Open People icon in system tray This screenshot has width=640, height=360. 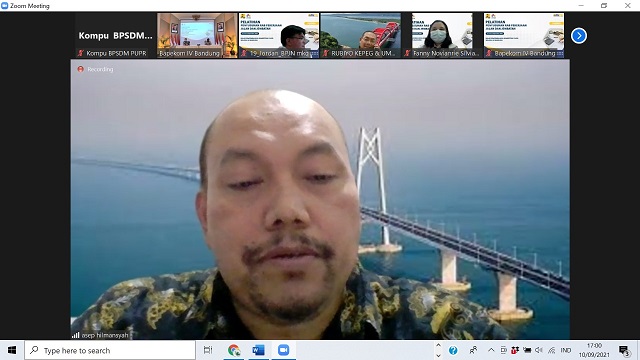click(x=473, y=350)
